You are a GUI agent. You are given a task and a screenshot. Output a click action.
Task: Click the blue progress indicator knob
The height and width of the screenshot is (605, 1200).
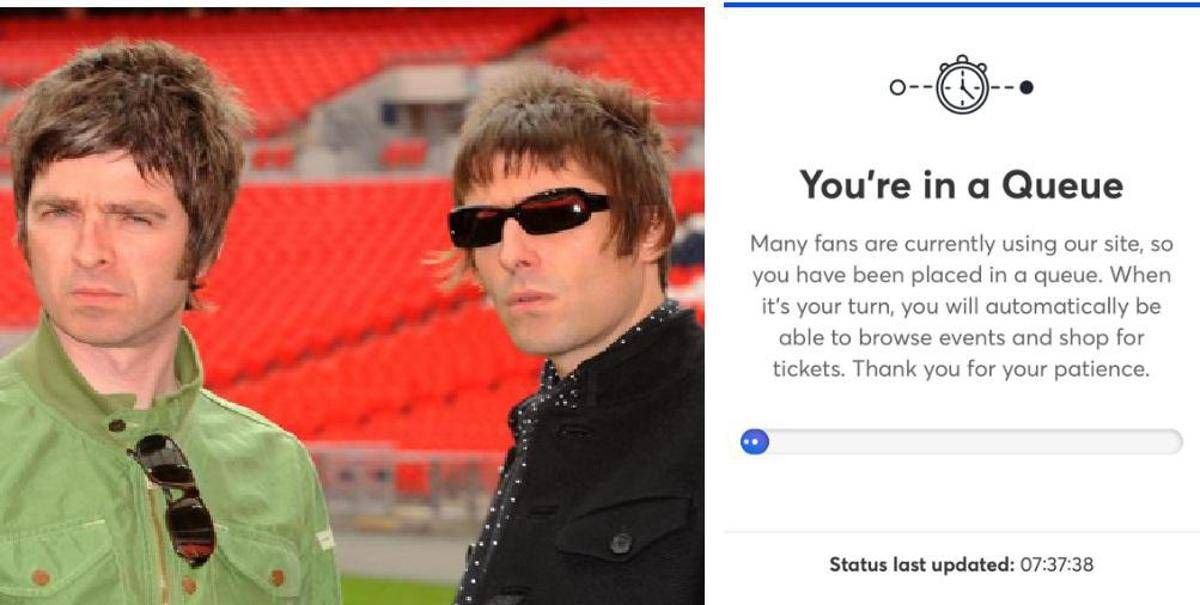click(755, 441)
